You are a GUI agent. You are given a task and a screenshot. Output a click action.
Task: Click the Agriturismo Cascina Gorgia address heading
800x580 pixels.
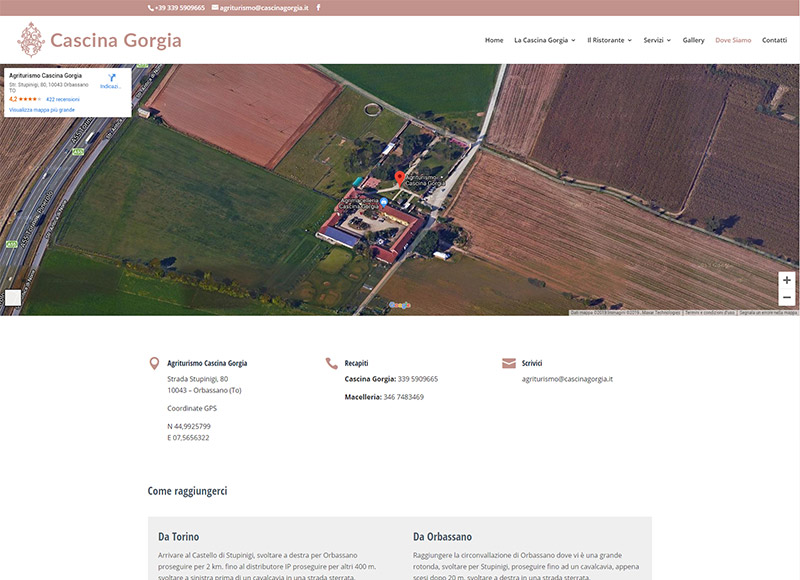pos(207,363)
